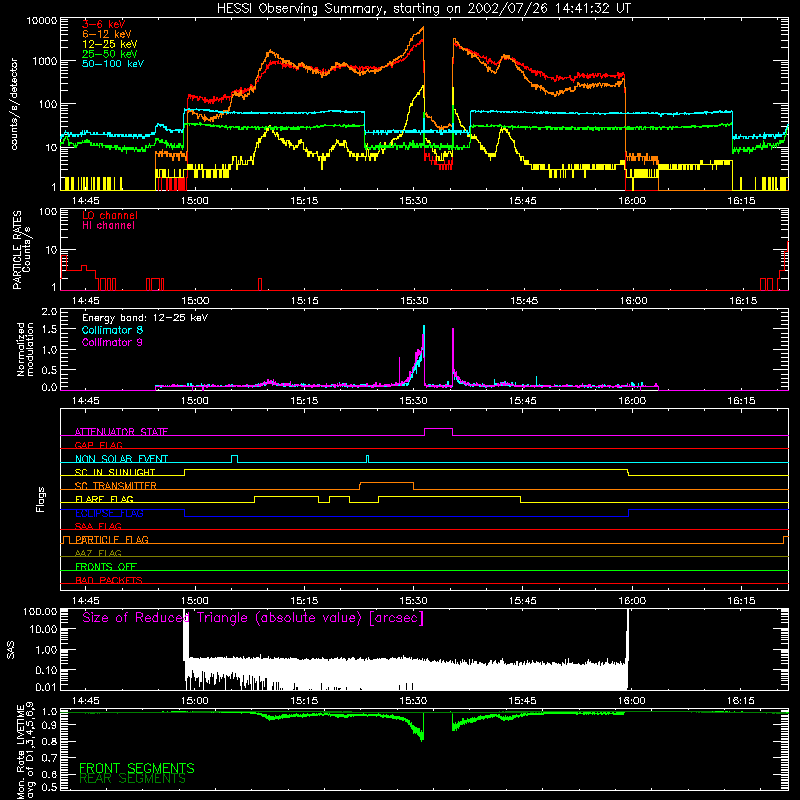Click the 0.9 tick on livetime plot
The height and width of the screenshot is (800, 800).
pyautogui.click(x=48, y=725)
